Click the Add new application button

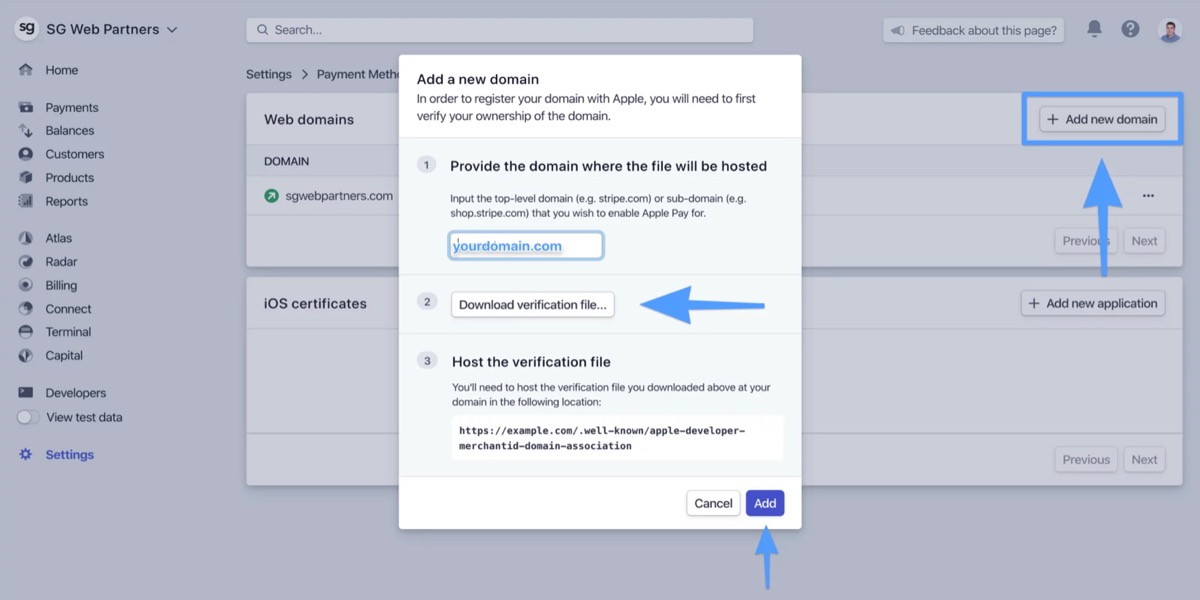pos(1092,304)
